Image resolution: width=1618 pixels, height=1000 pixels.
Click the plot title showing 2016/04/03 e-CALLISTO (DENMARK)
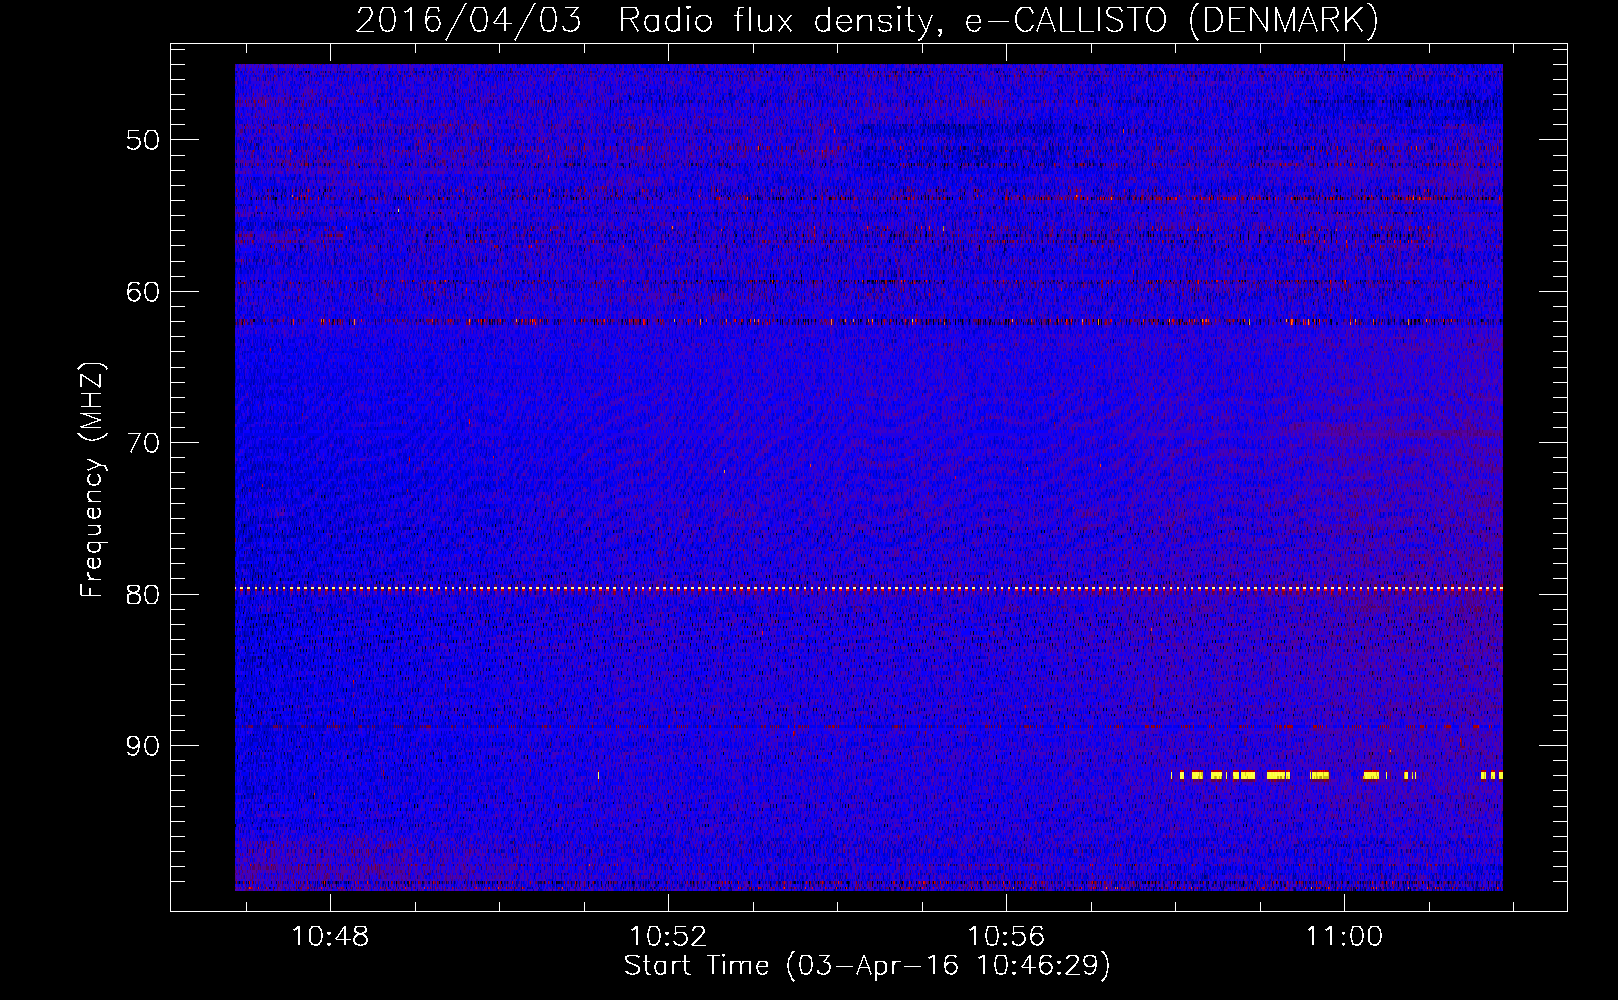pos(867,20)
